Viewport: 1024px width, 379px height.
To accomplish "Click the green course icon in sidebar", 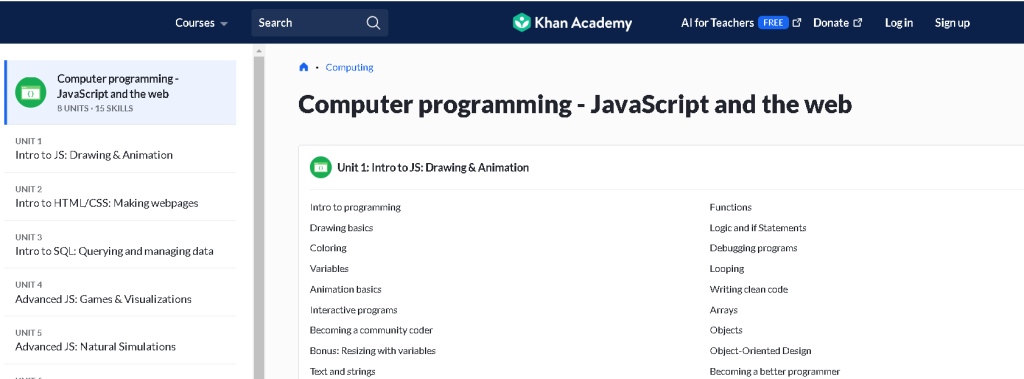I will pyautogui.click(x=31, y=93).
